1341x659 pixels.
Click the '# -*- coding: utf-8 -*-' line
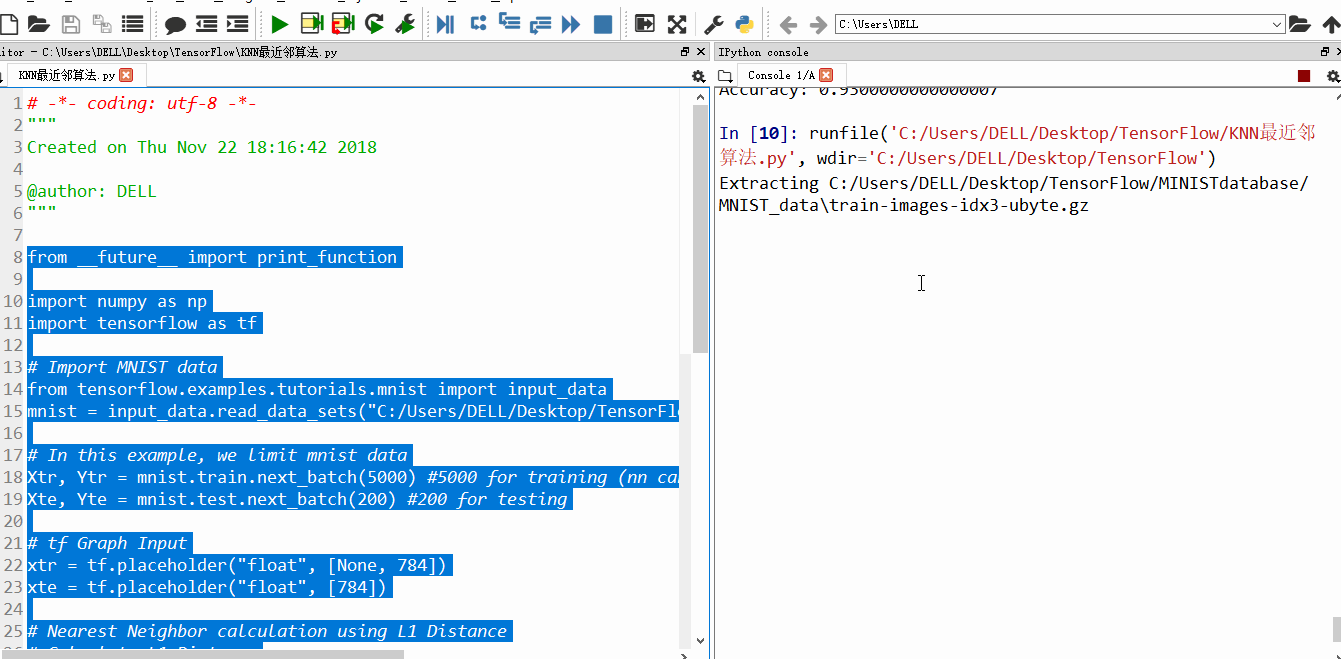[142, 103]
